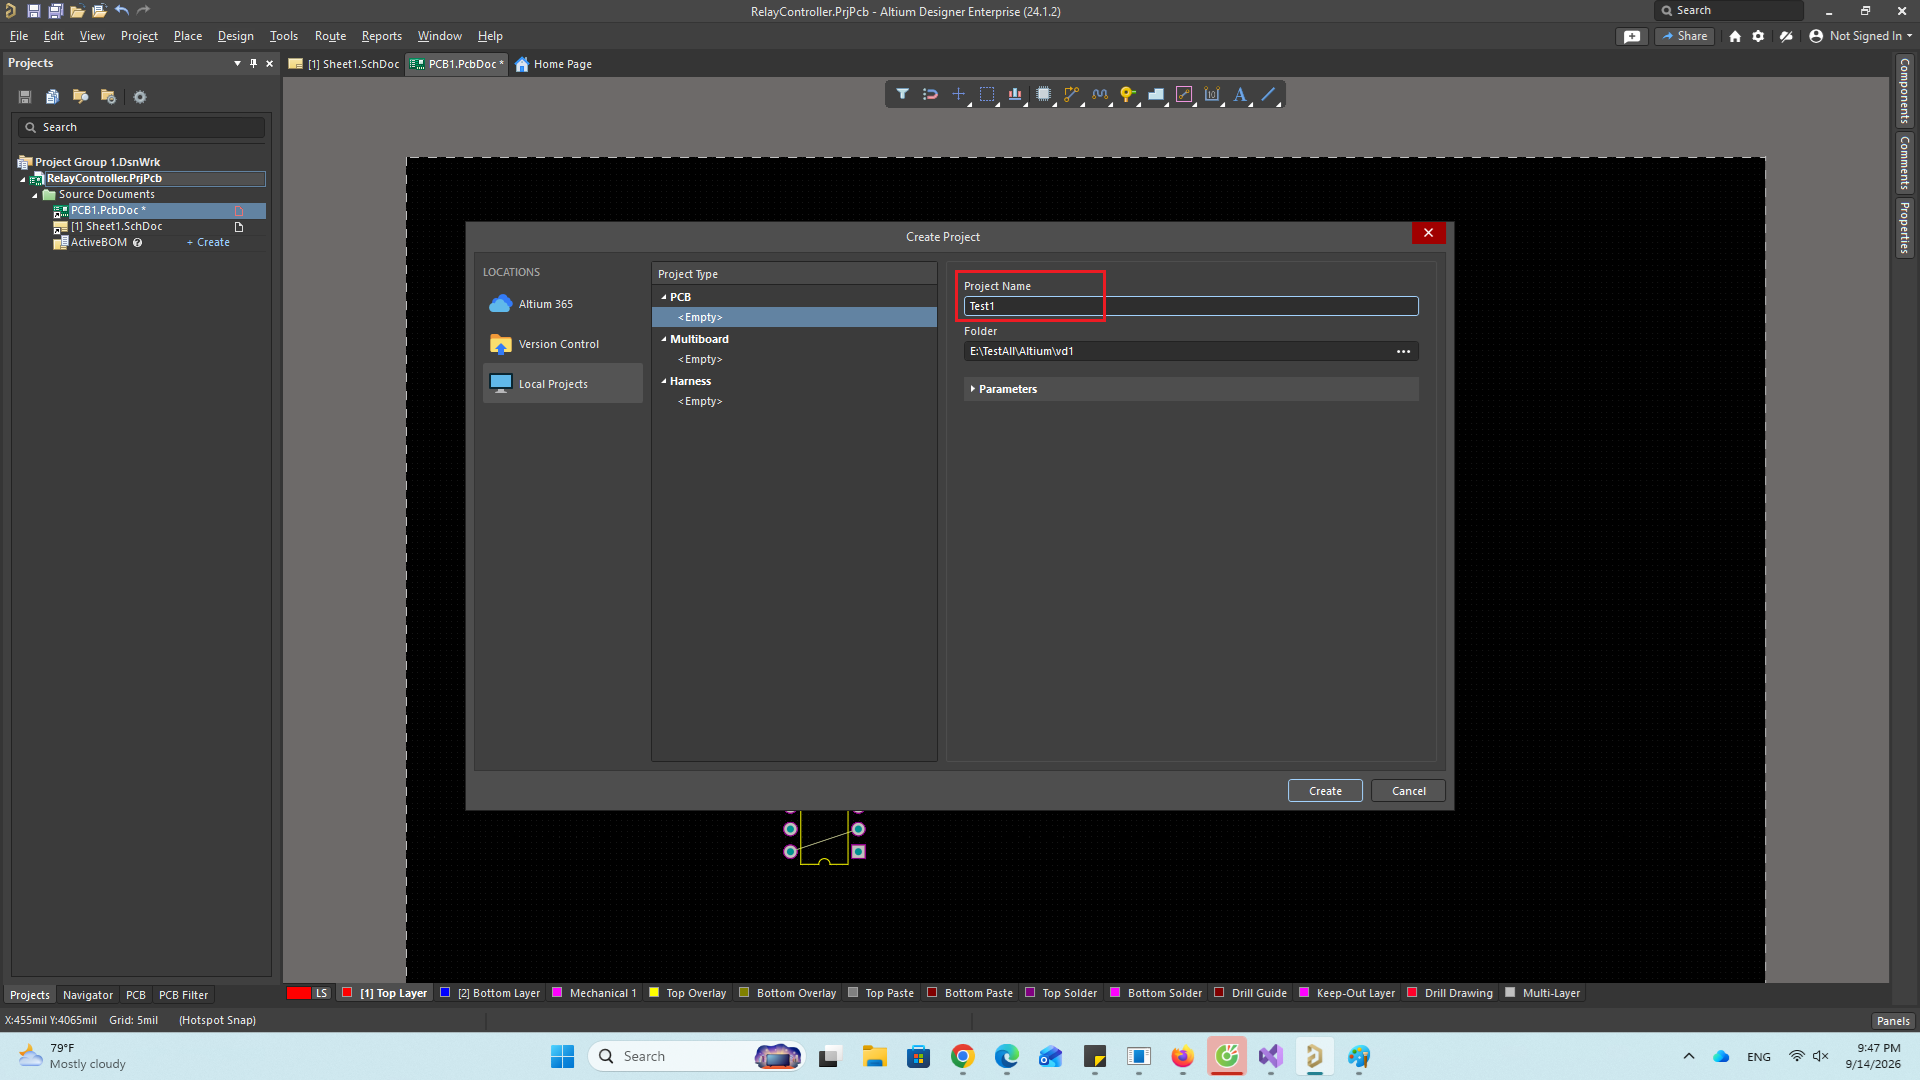1920x1080 pixels.
Task: Browse folder with ellipsis button
Action: click(1403, 351)
